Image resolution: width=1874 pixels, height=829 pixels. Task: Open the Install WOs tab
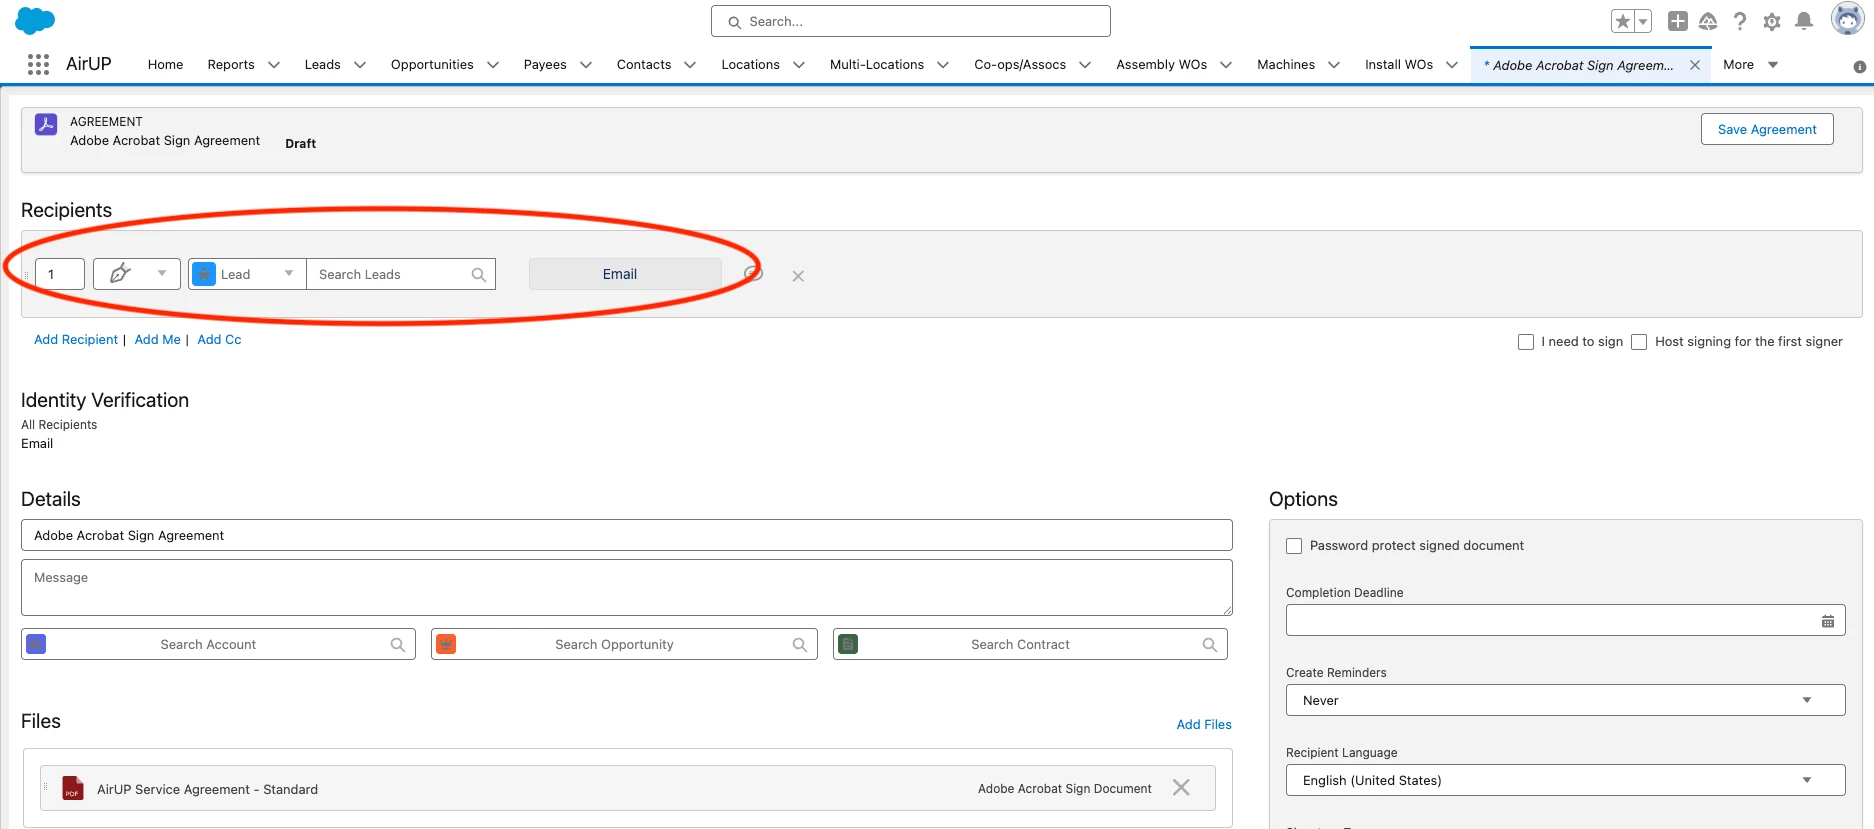tap(1399, 65)
